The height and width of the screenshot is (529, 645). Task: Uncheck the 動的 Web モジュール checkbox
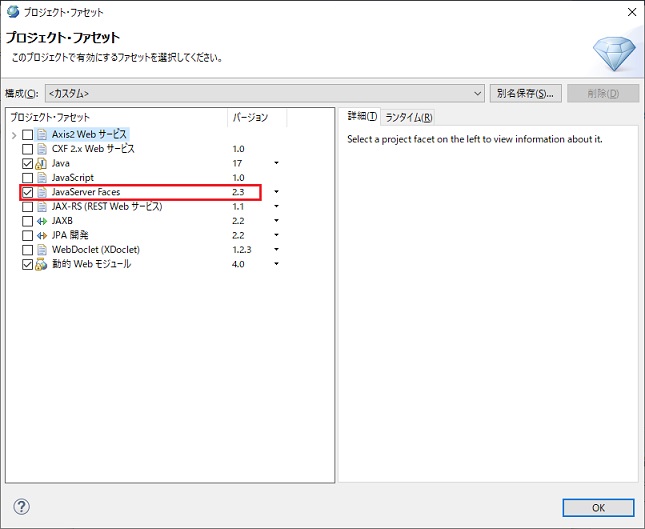[x=27, y=264]
